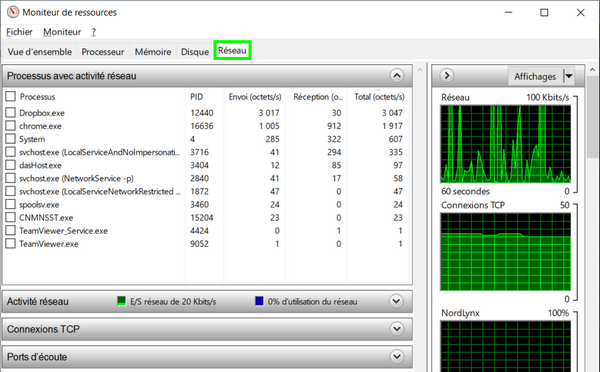Image resolution: width=600 pixels, height=372 pixels.
Task: Click the graphs pane vertical scrollbar thumb
Action: 593,117
